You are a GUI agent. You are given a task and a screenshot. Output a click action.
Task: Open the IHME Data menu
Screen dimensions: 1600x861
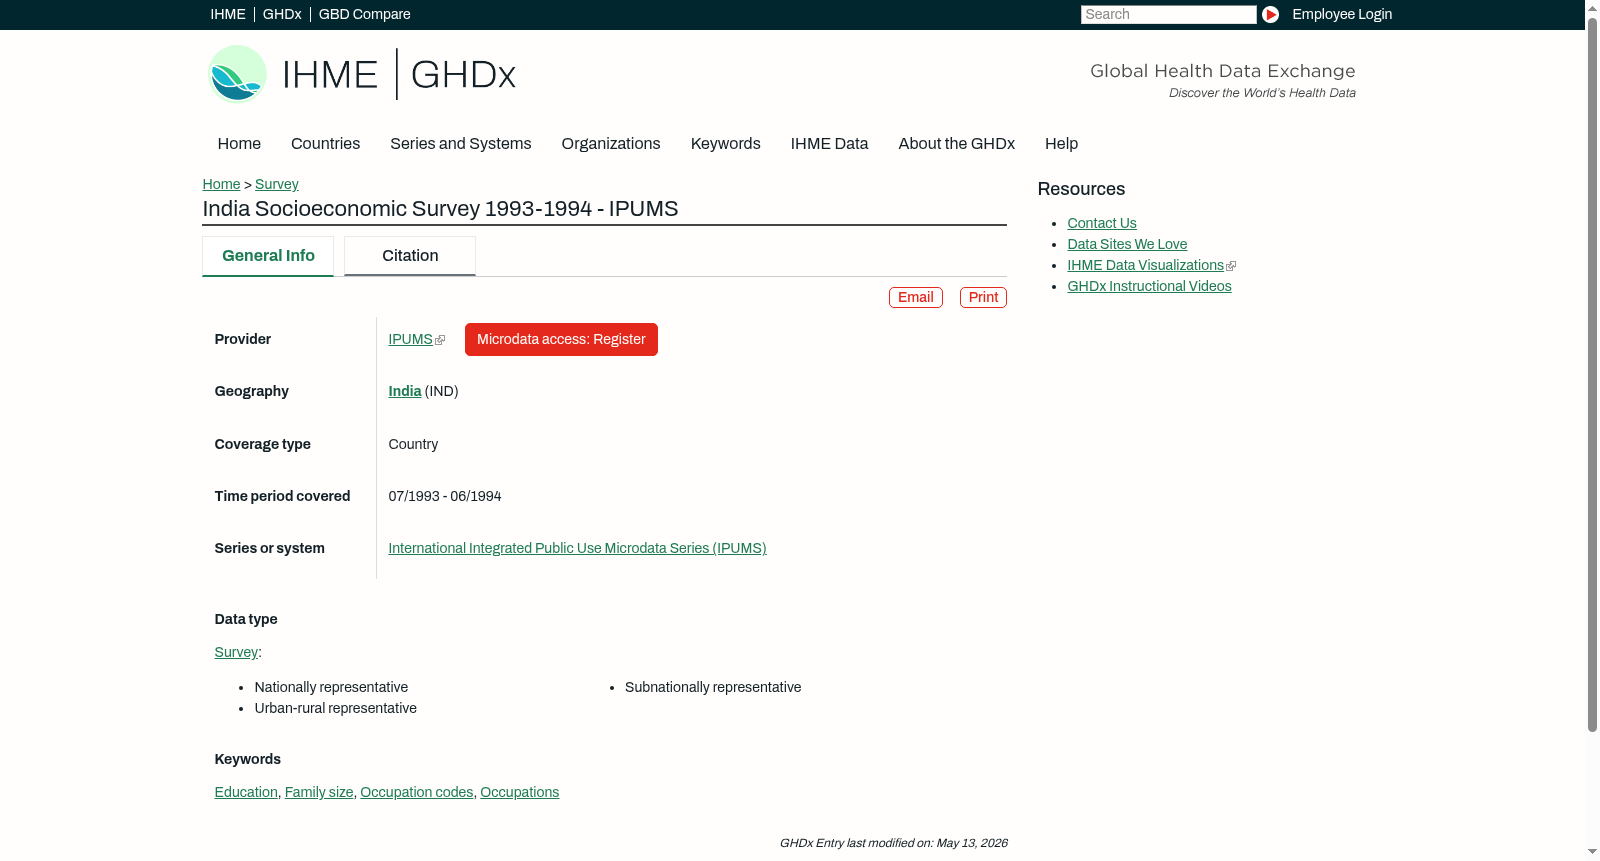coord(829,144)
